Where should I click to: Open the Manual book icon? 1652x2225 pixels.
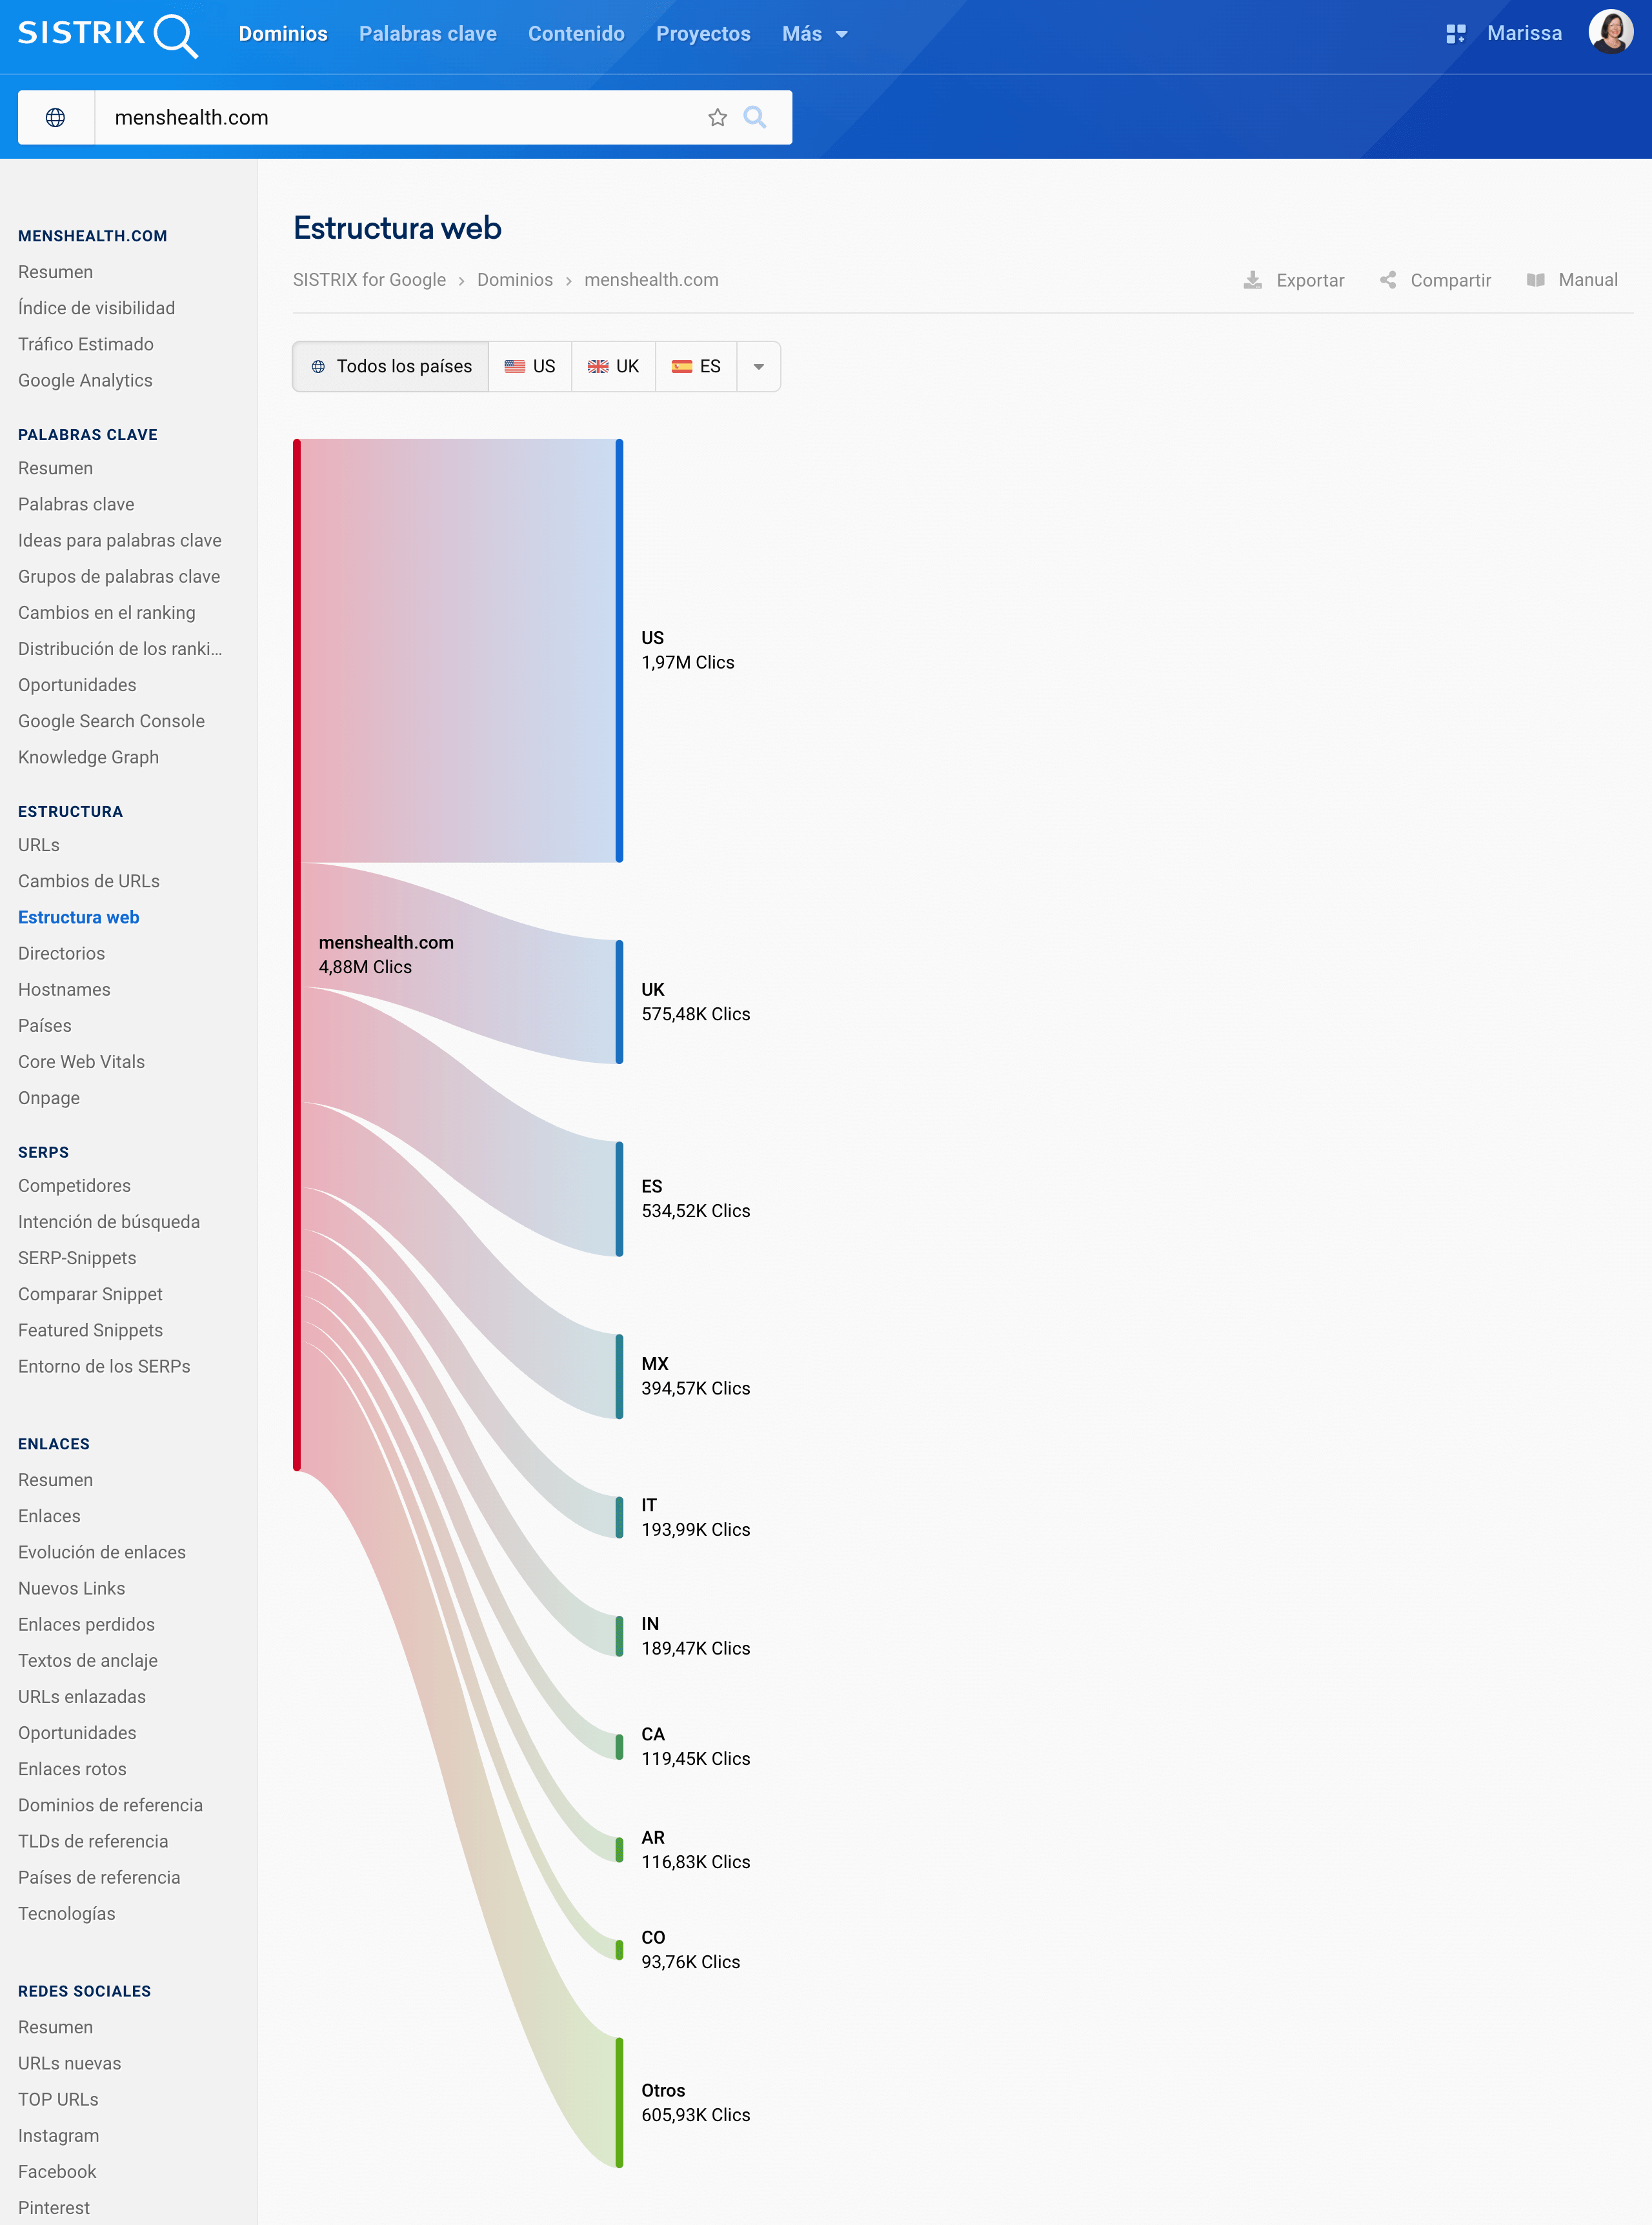click(1536, 280)
